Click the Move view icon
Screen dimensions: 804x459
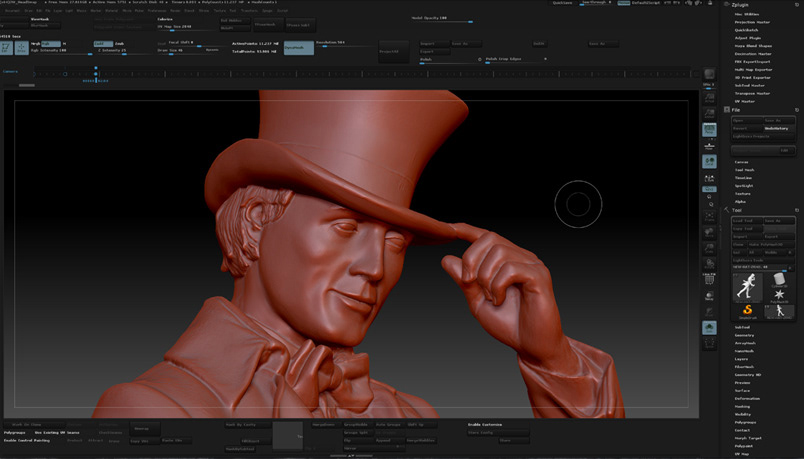(x=709, y=232)
